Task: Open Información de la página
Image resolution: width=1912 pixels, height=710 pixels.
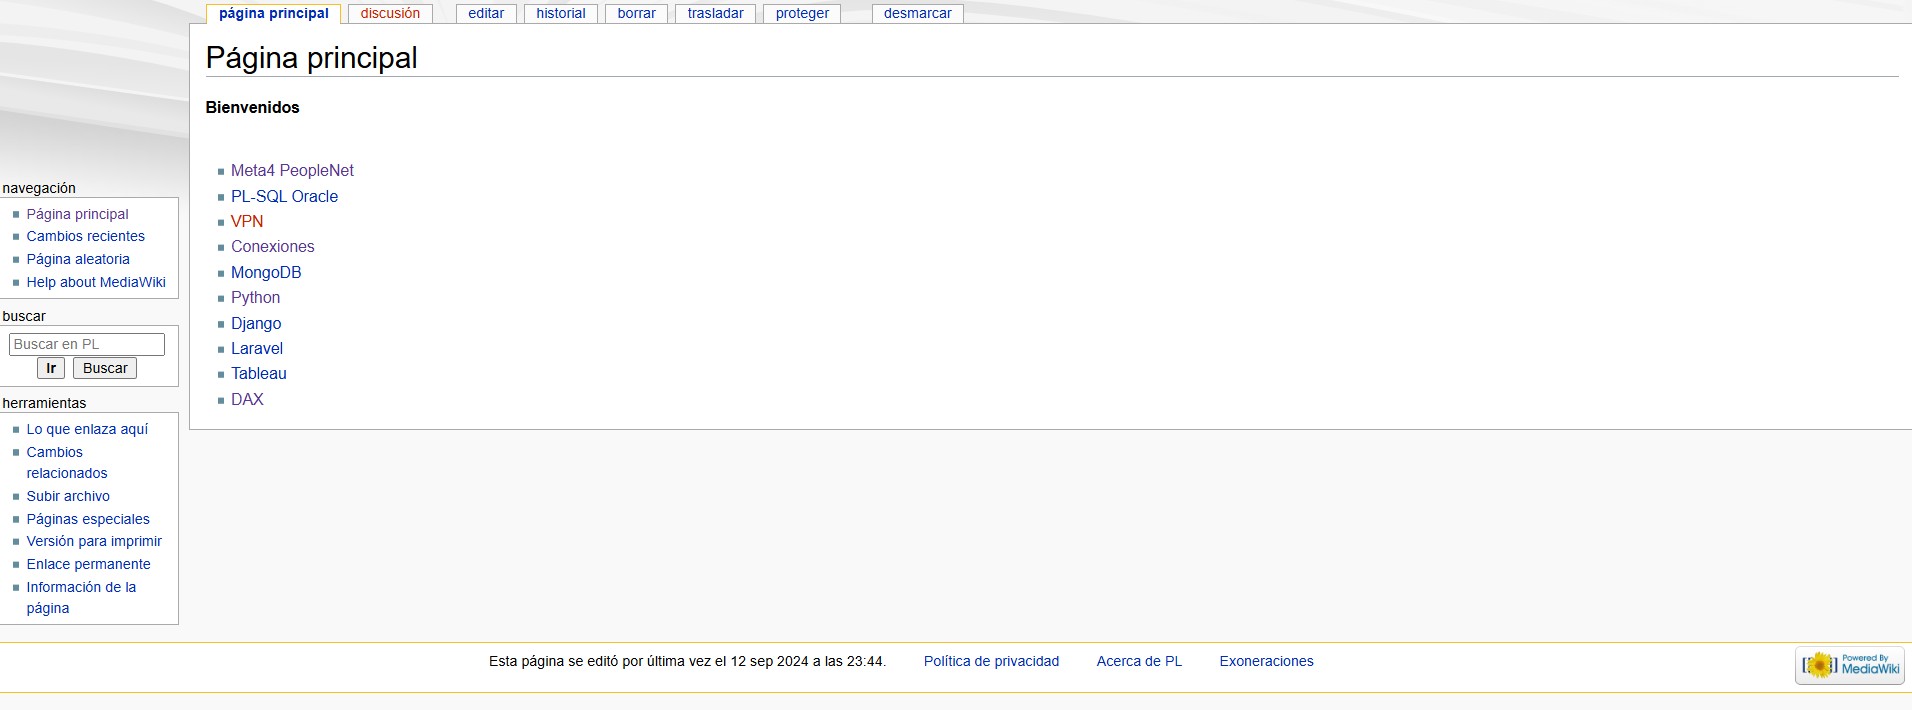Action: tap(81, 598)
